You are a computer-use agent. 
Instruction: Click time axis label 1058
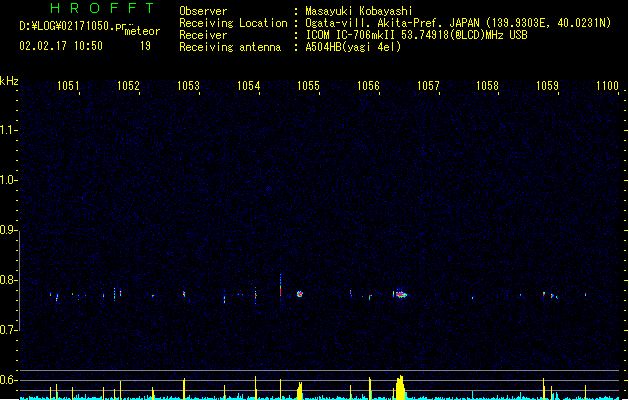487,85
